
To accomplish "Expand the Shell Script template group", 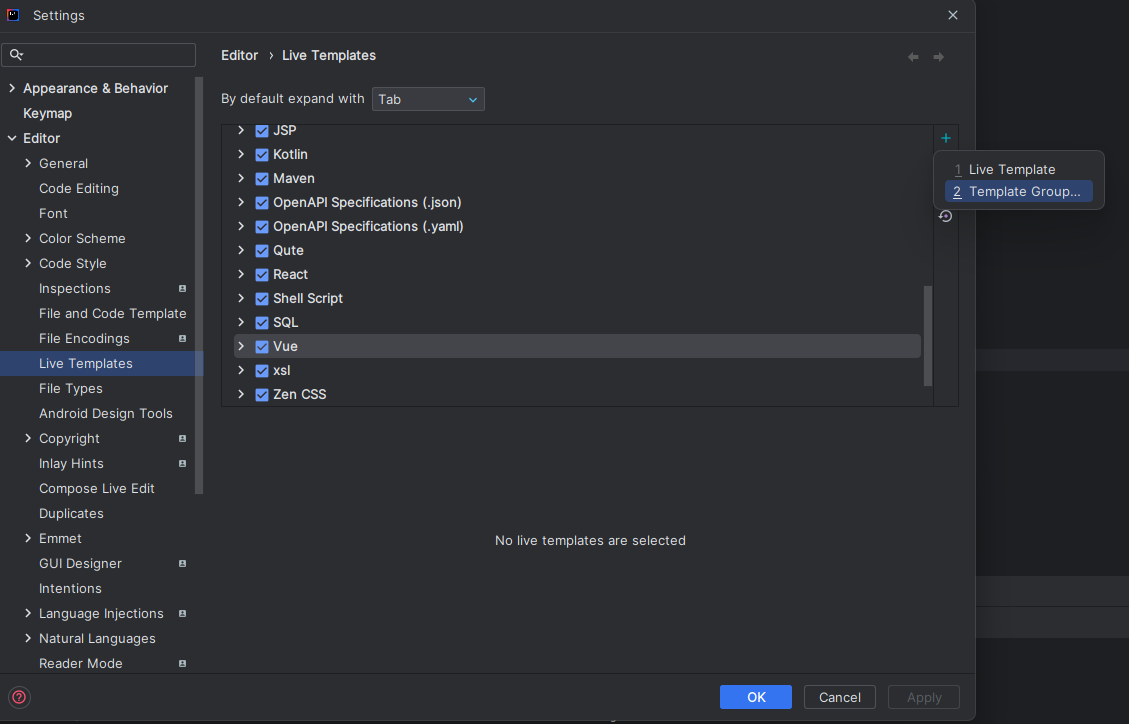I will 240,298.
